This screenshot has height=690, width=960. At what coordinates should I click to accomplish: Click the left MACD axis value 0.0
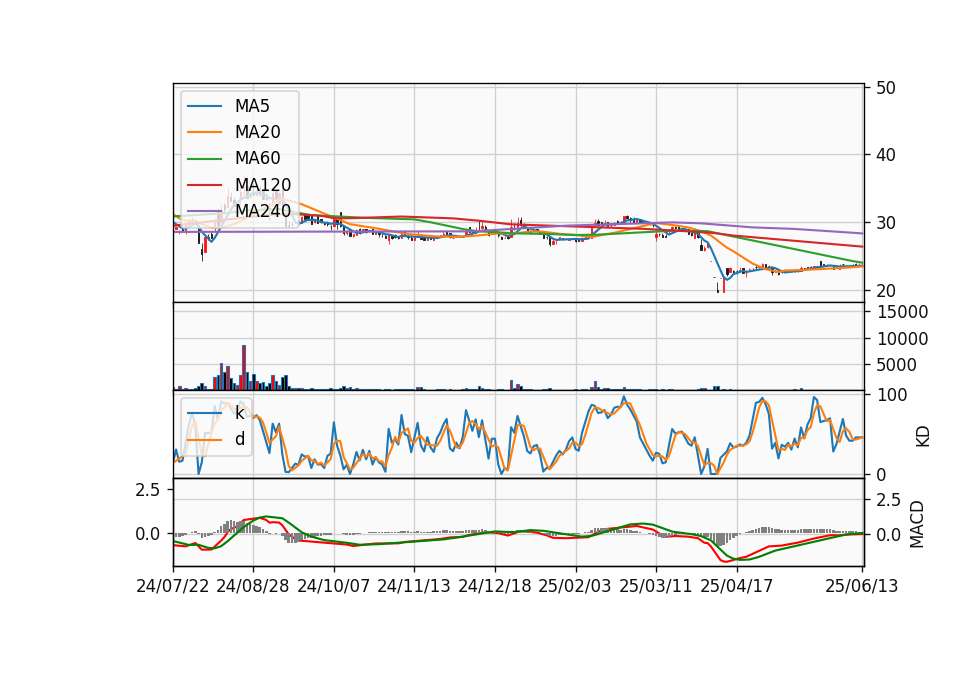click(x=148, y=534)
